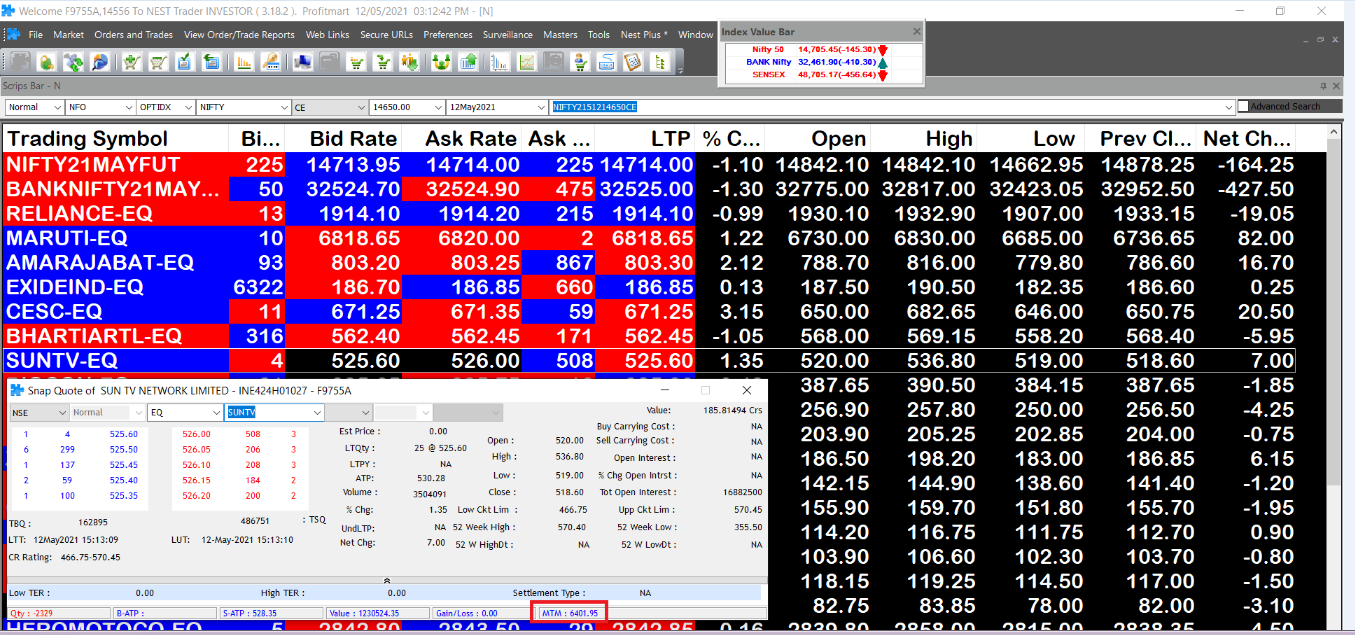Collapse Snap Quote details with double-chevron
1355x635 pixels.
click(x=388, y=580)
